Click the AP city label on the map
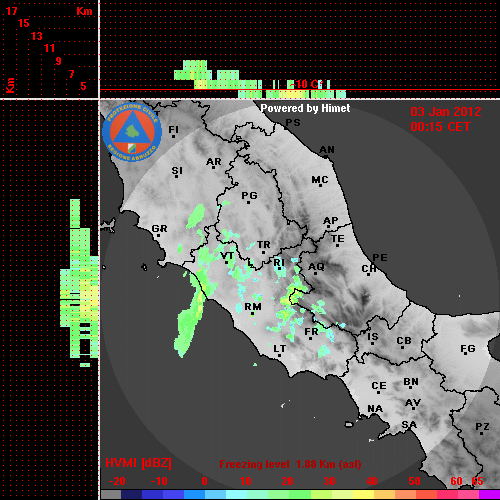The image size is (500, 500). pos(331,220)
